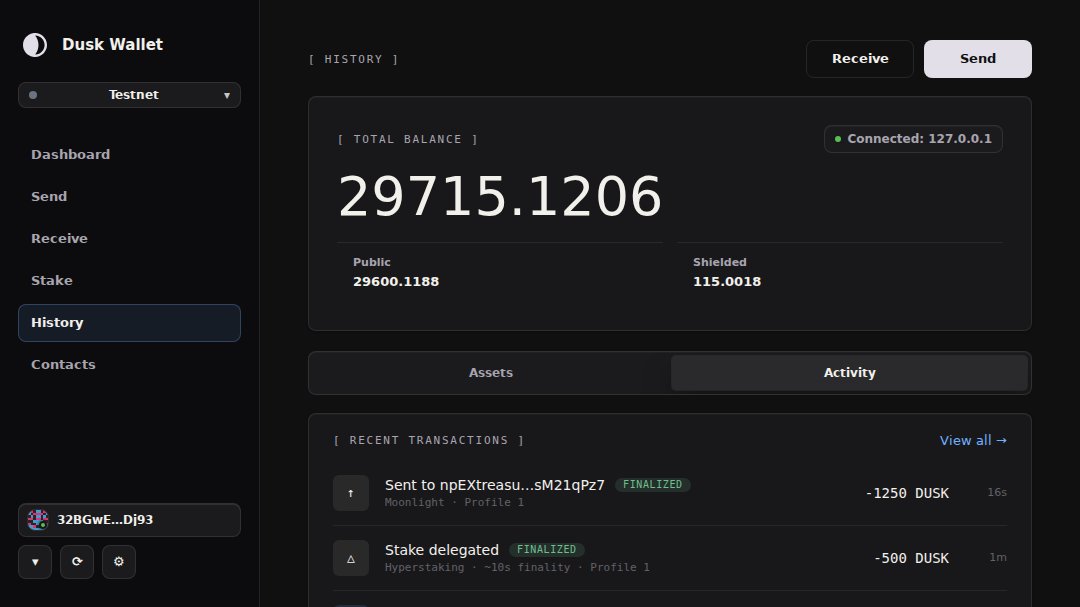Click the Send button at top
This screenshot has width=1080, height=607.
point(977,59)
